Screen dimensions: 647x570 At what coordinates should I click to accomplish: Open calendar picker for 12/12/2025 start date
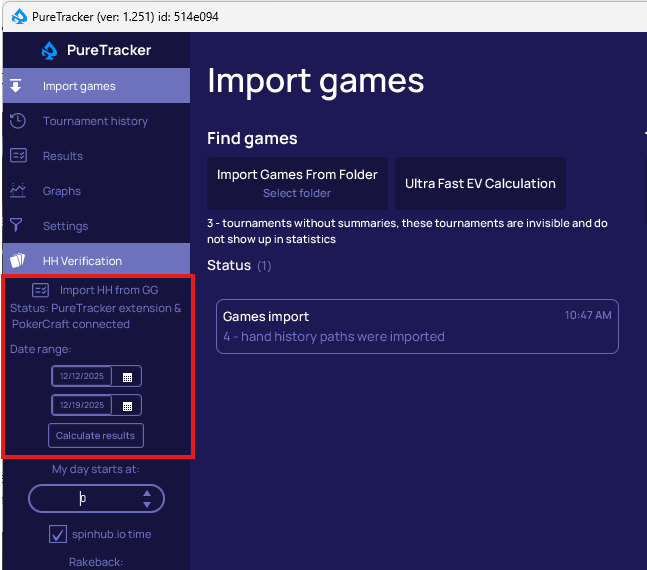pyautogui.click(x=127, y=377)
